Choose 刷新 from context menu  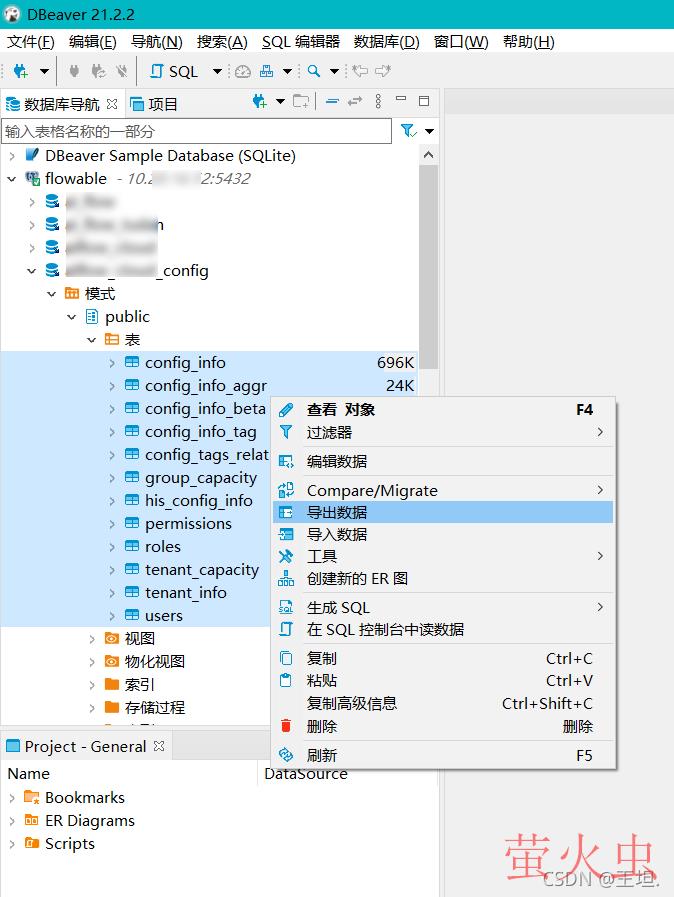[x=443, y=756]
